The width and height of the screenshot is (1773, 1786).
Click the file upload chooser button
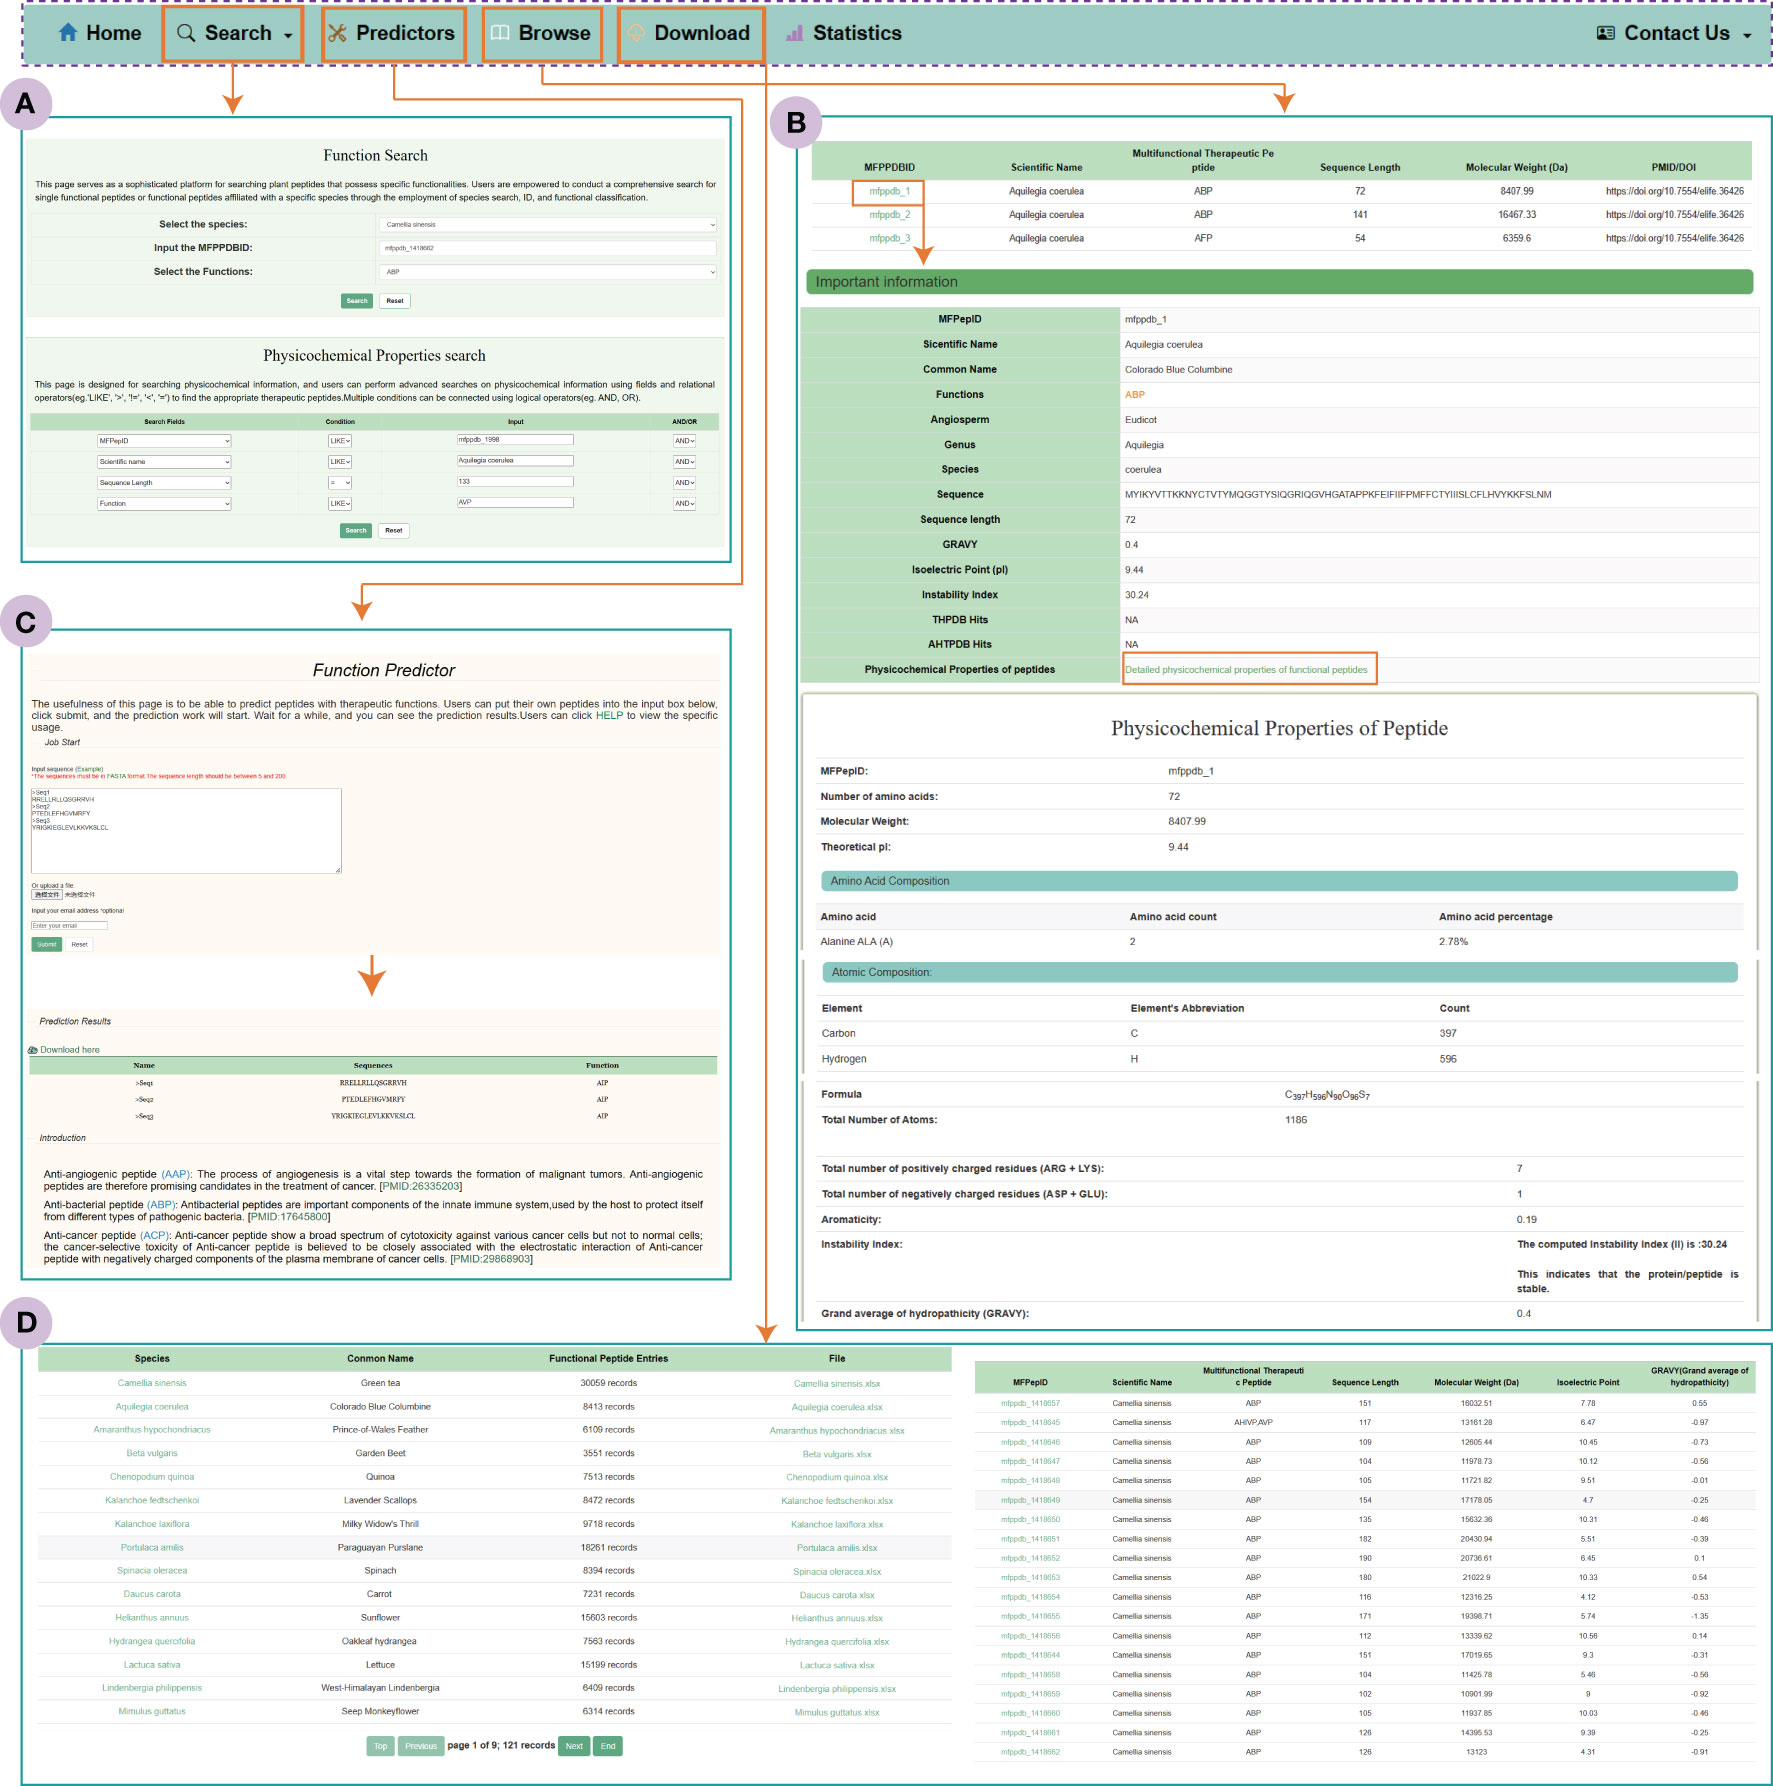[47, 895]
